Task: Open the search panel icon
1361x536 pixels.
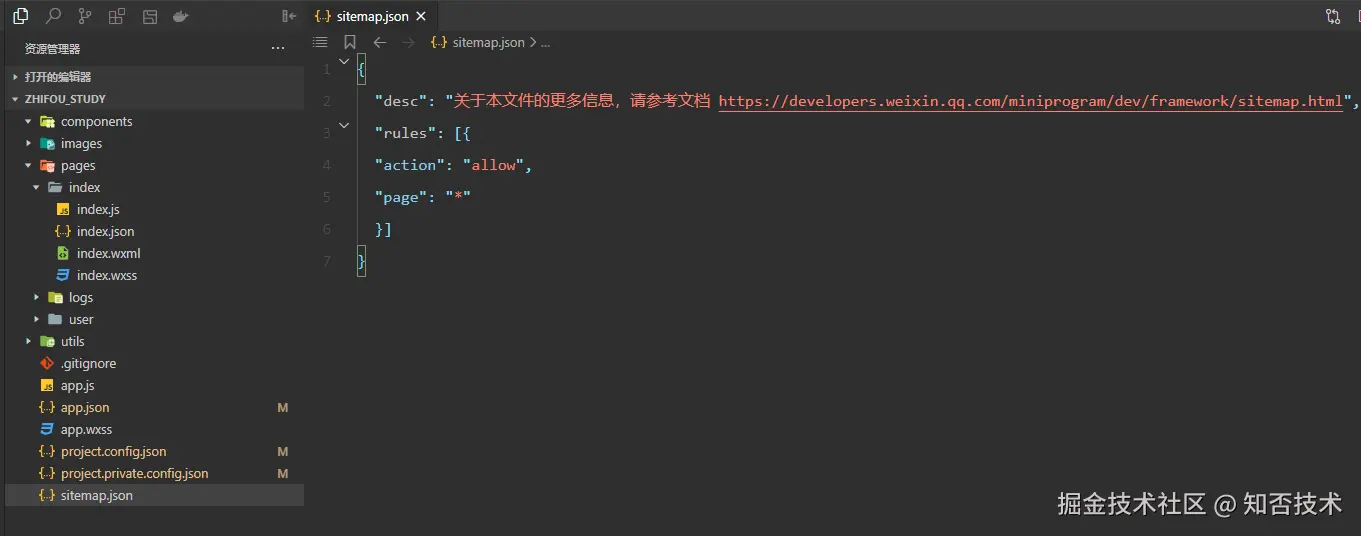Action: pos(53,16)
